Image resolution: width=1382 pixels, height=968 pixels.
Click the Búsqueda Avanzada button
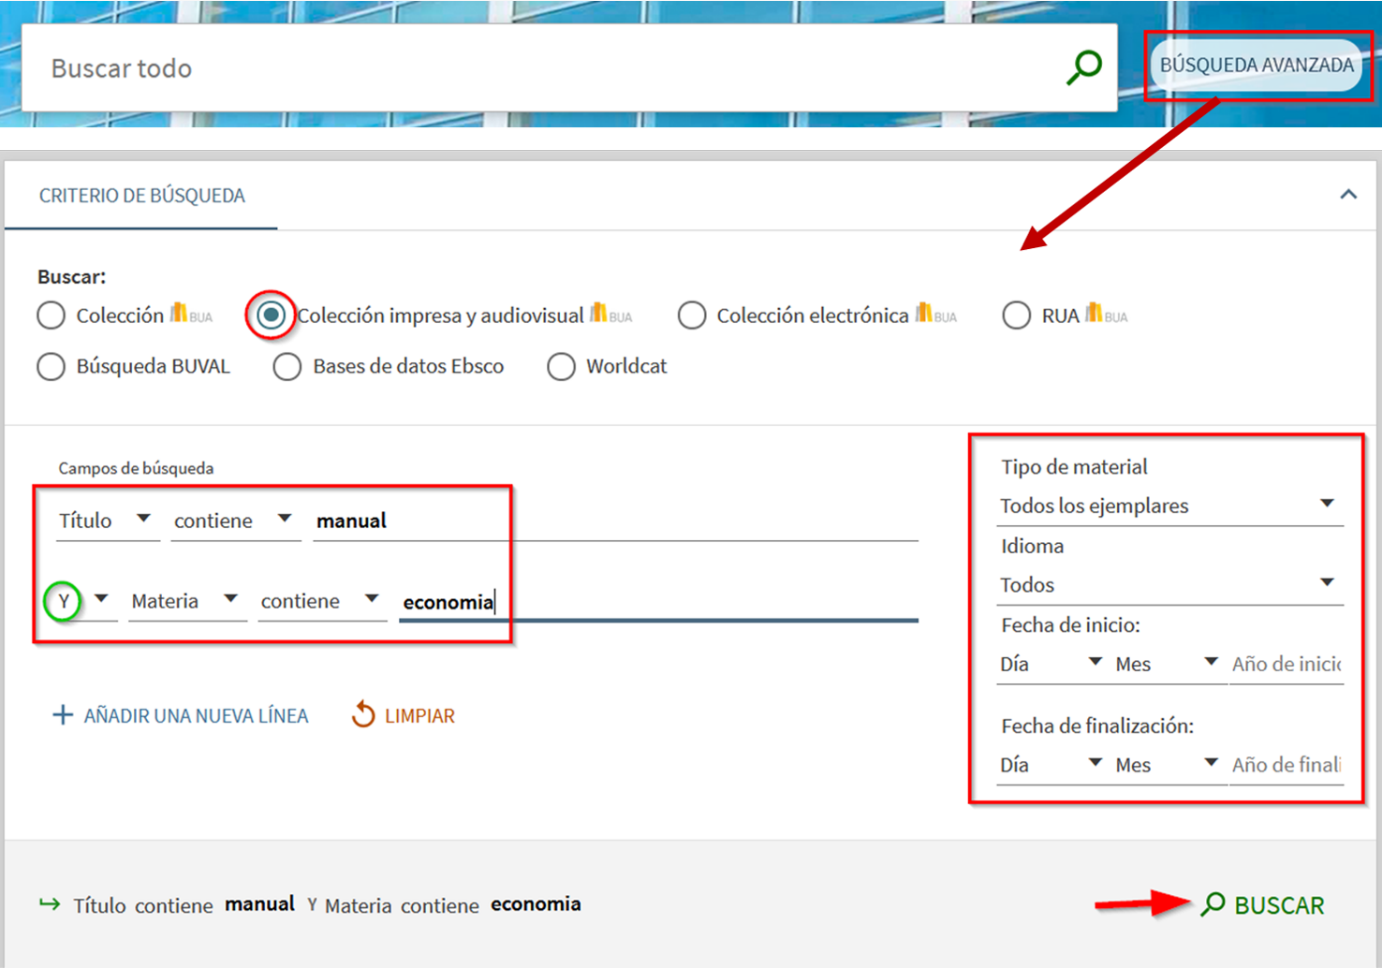[1257, 65]
